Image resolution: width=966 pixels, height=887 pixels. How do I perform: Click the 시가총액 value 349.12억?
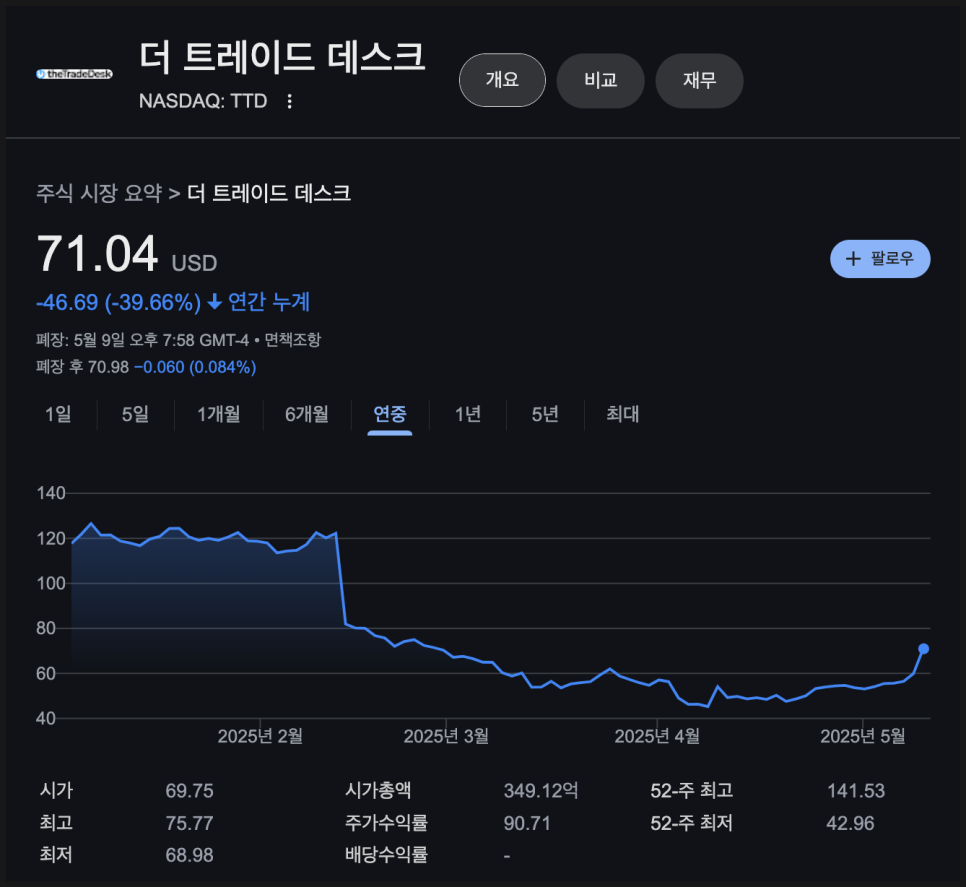click(x=541, y=791)
